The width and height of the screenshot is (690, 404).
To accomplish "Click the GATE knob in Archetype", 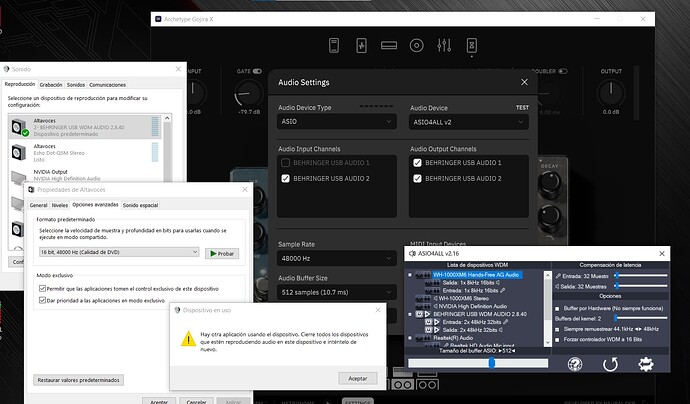I will tap(249, 93).
